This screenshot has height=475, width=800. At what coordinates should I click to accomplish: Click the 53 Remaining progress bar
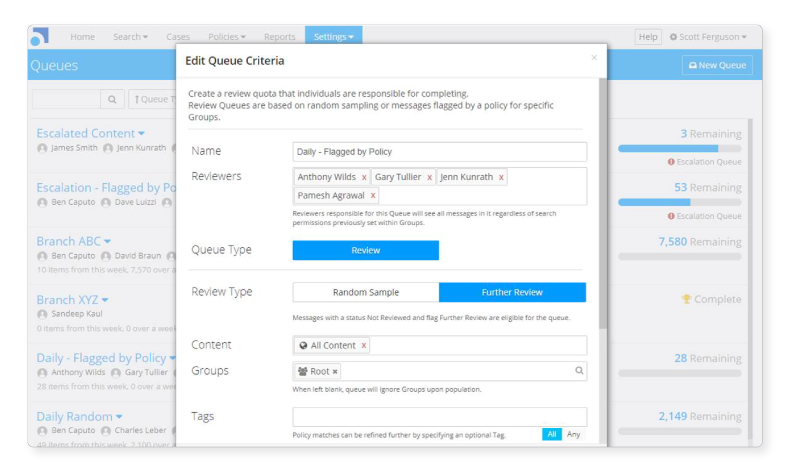click(x=680, y=203)
